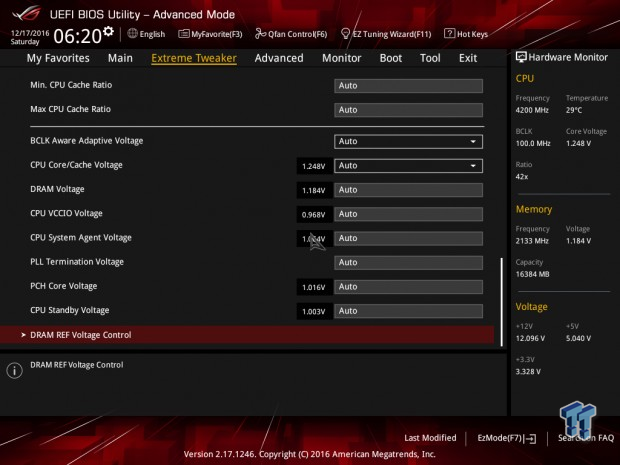Click Min. CPU Cache Ratio field
The image size is (620, 465).
[x=408, y=86]
